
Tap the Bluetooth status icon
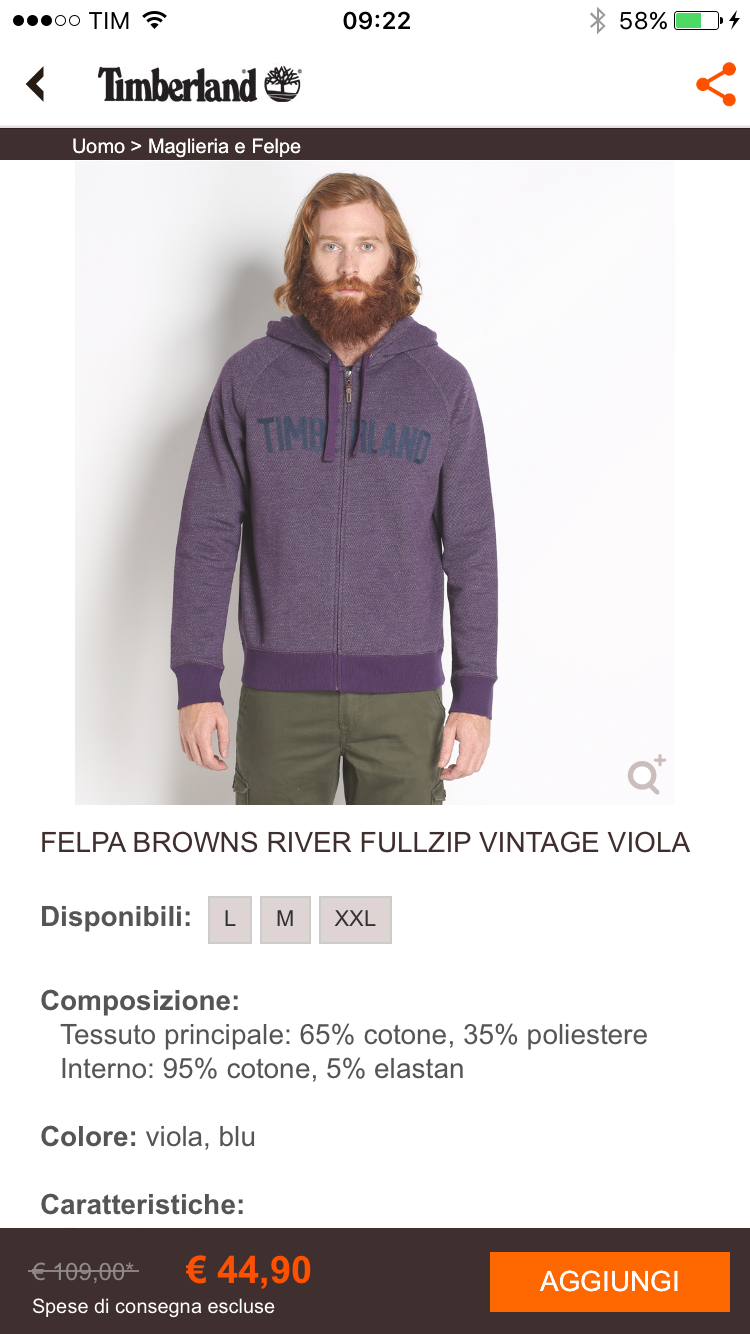pyautogui.click(x=597, y=20)
